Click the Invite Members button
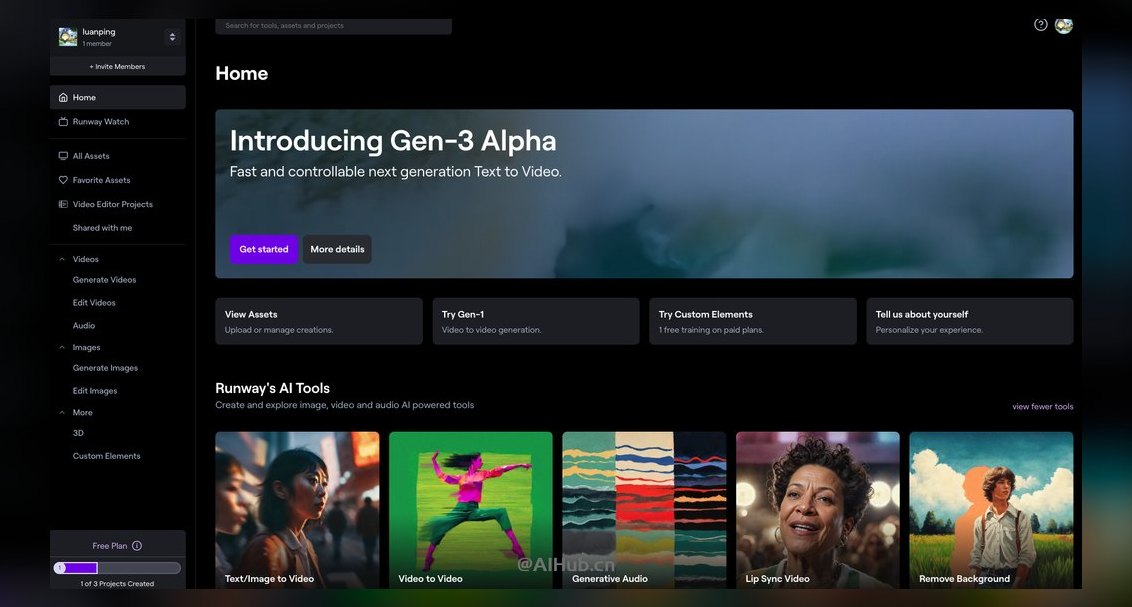 tap(118, 66)
